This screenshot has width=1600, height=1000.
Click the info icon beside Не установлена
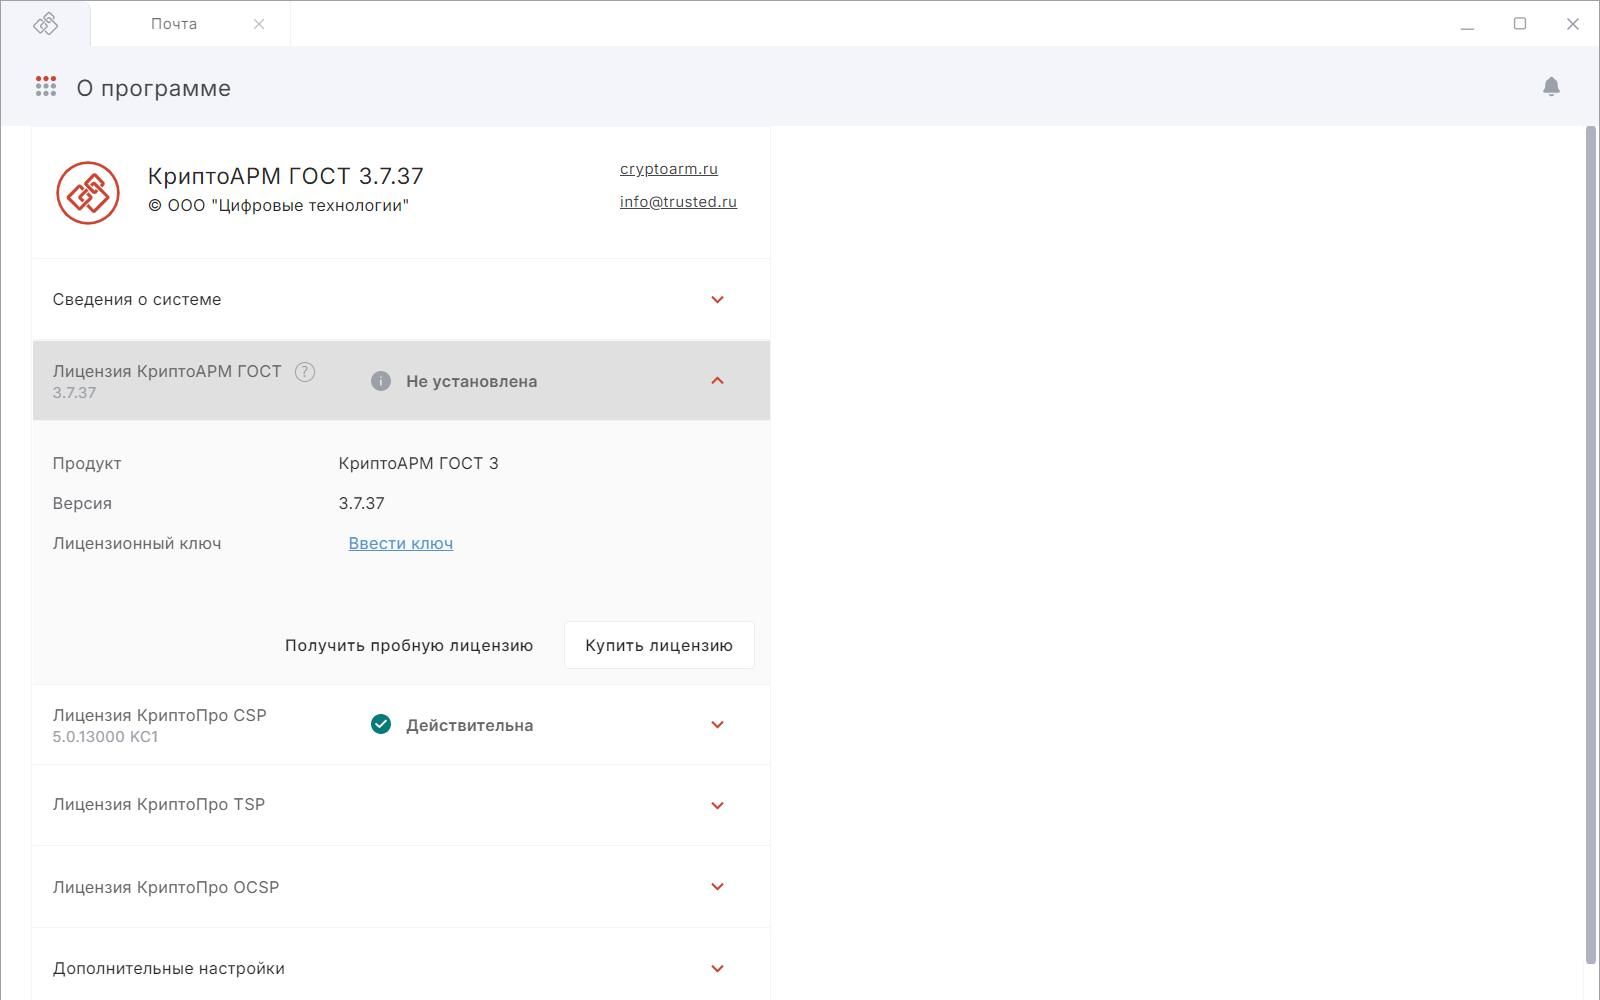pyautogui.click(x=381, y=381)
